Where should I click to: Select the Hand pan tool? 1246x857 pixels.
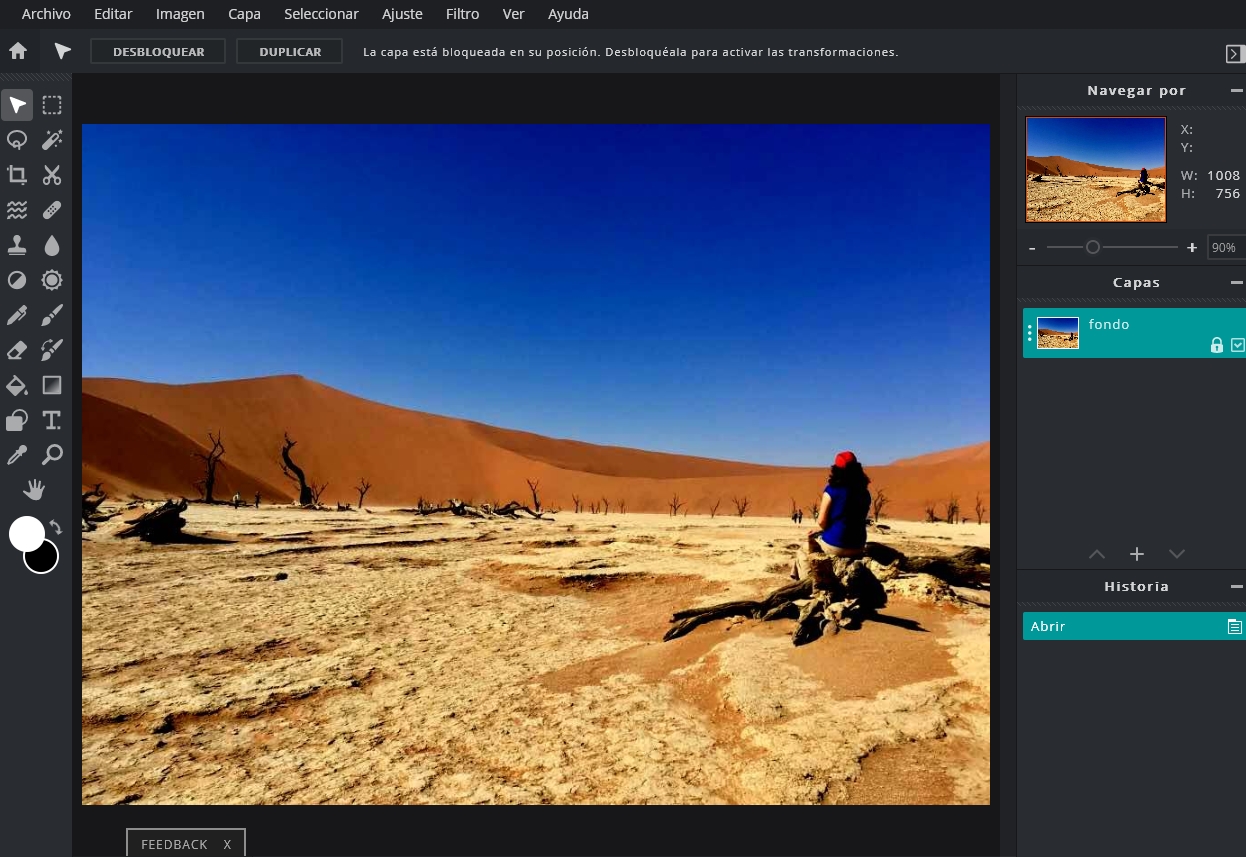click(35, 489)
